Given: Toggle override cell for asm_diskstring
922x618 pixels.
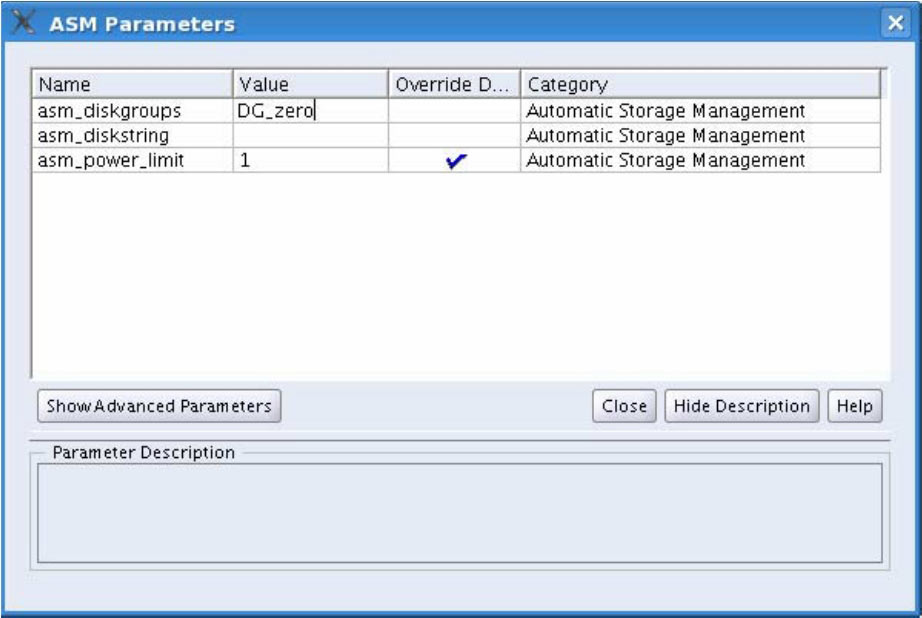Looking at the screenshot, I should coord(454,135).
